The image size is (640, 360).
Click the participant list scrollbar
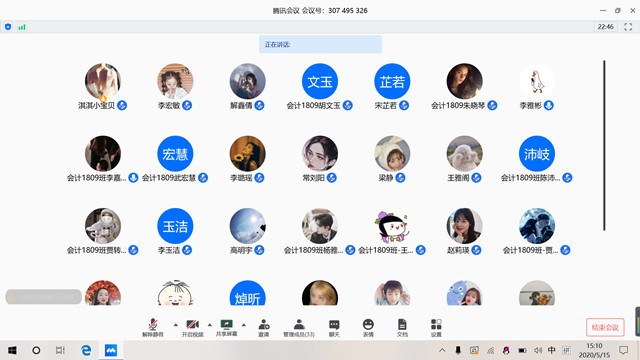(x=604, y=145)
